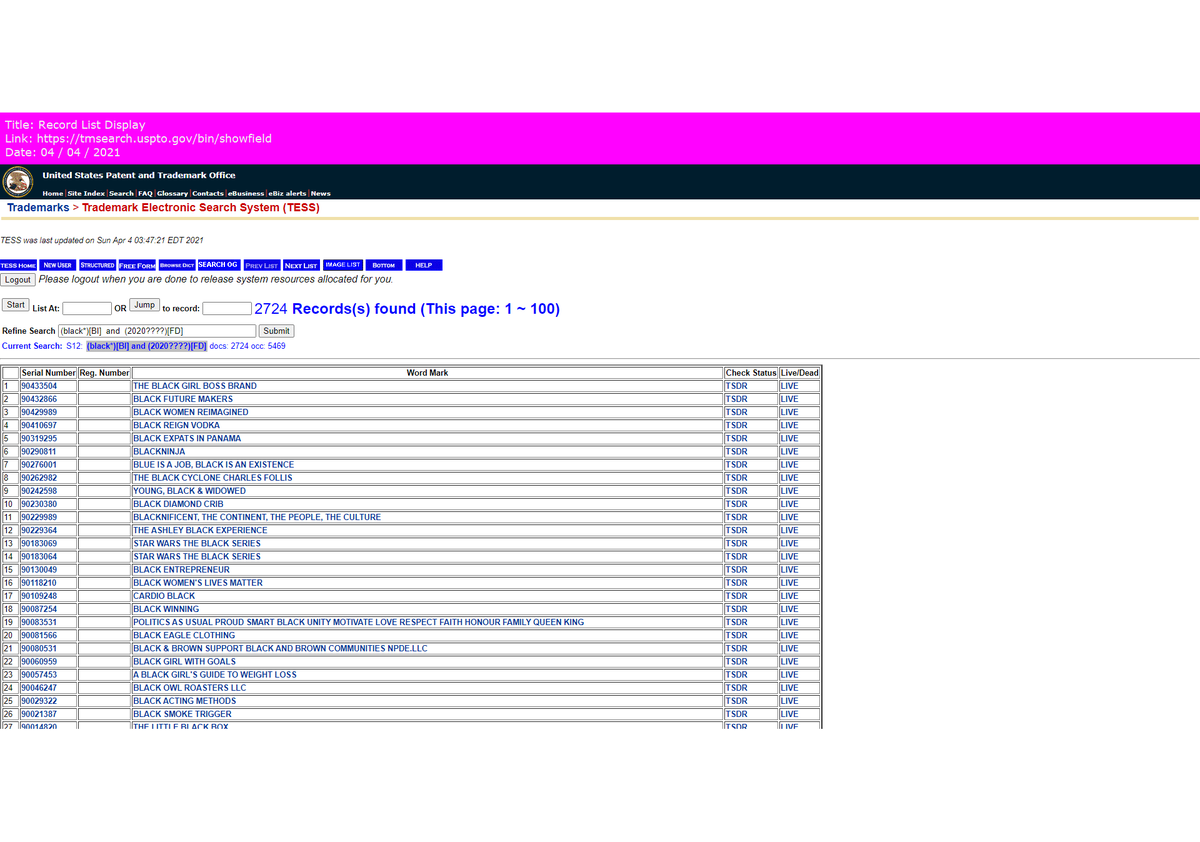Open the News menu link
Viewport: 1200px width, 842px height.
pos(320,193)
